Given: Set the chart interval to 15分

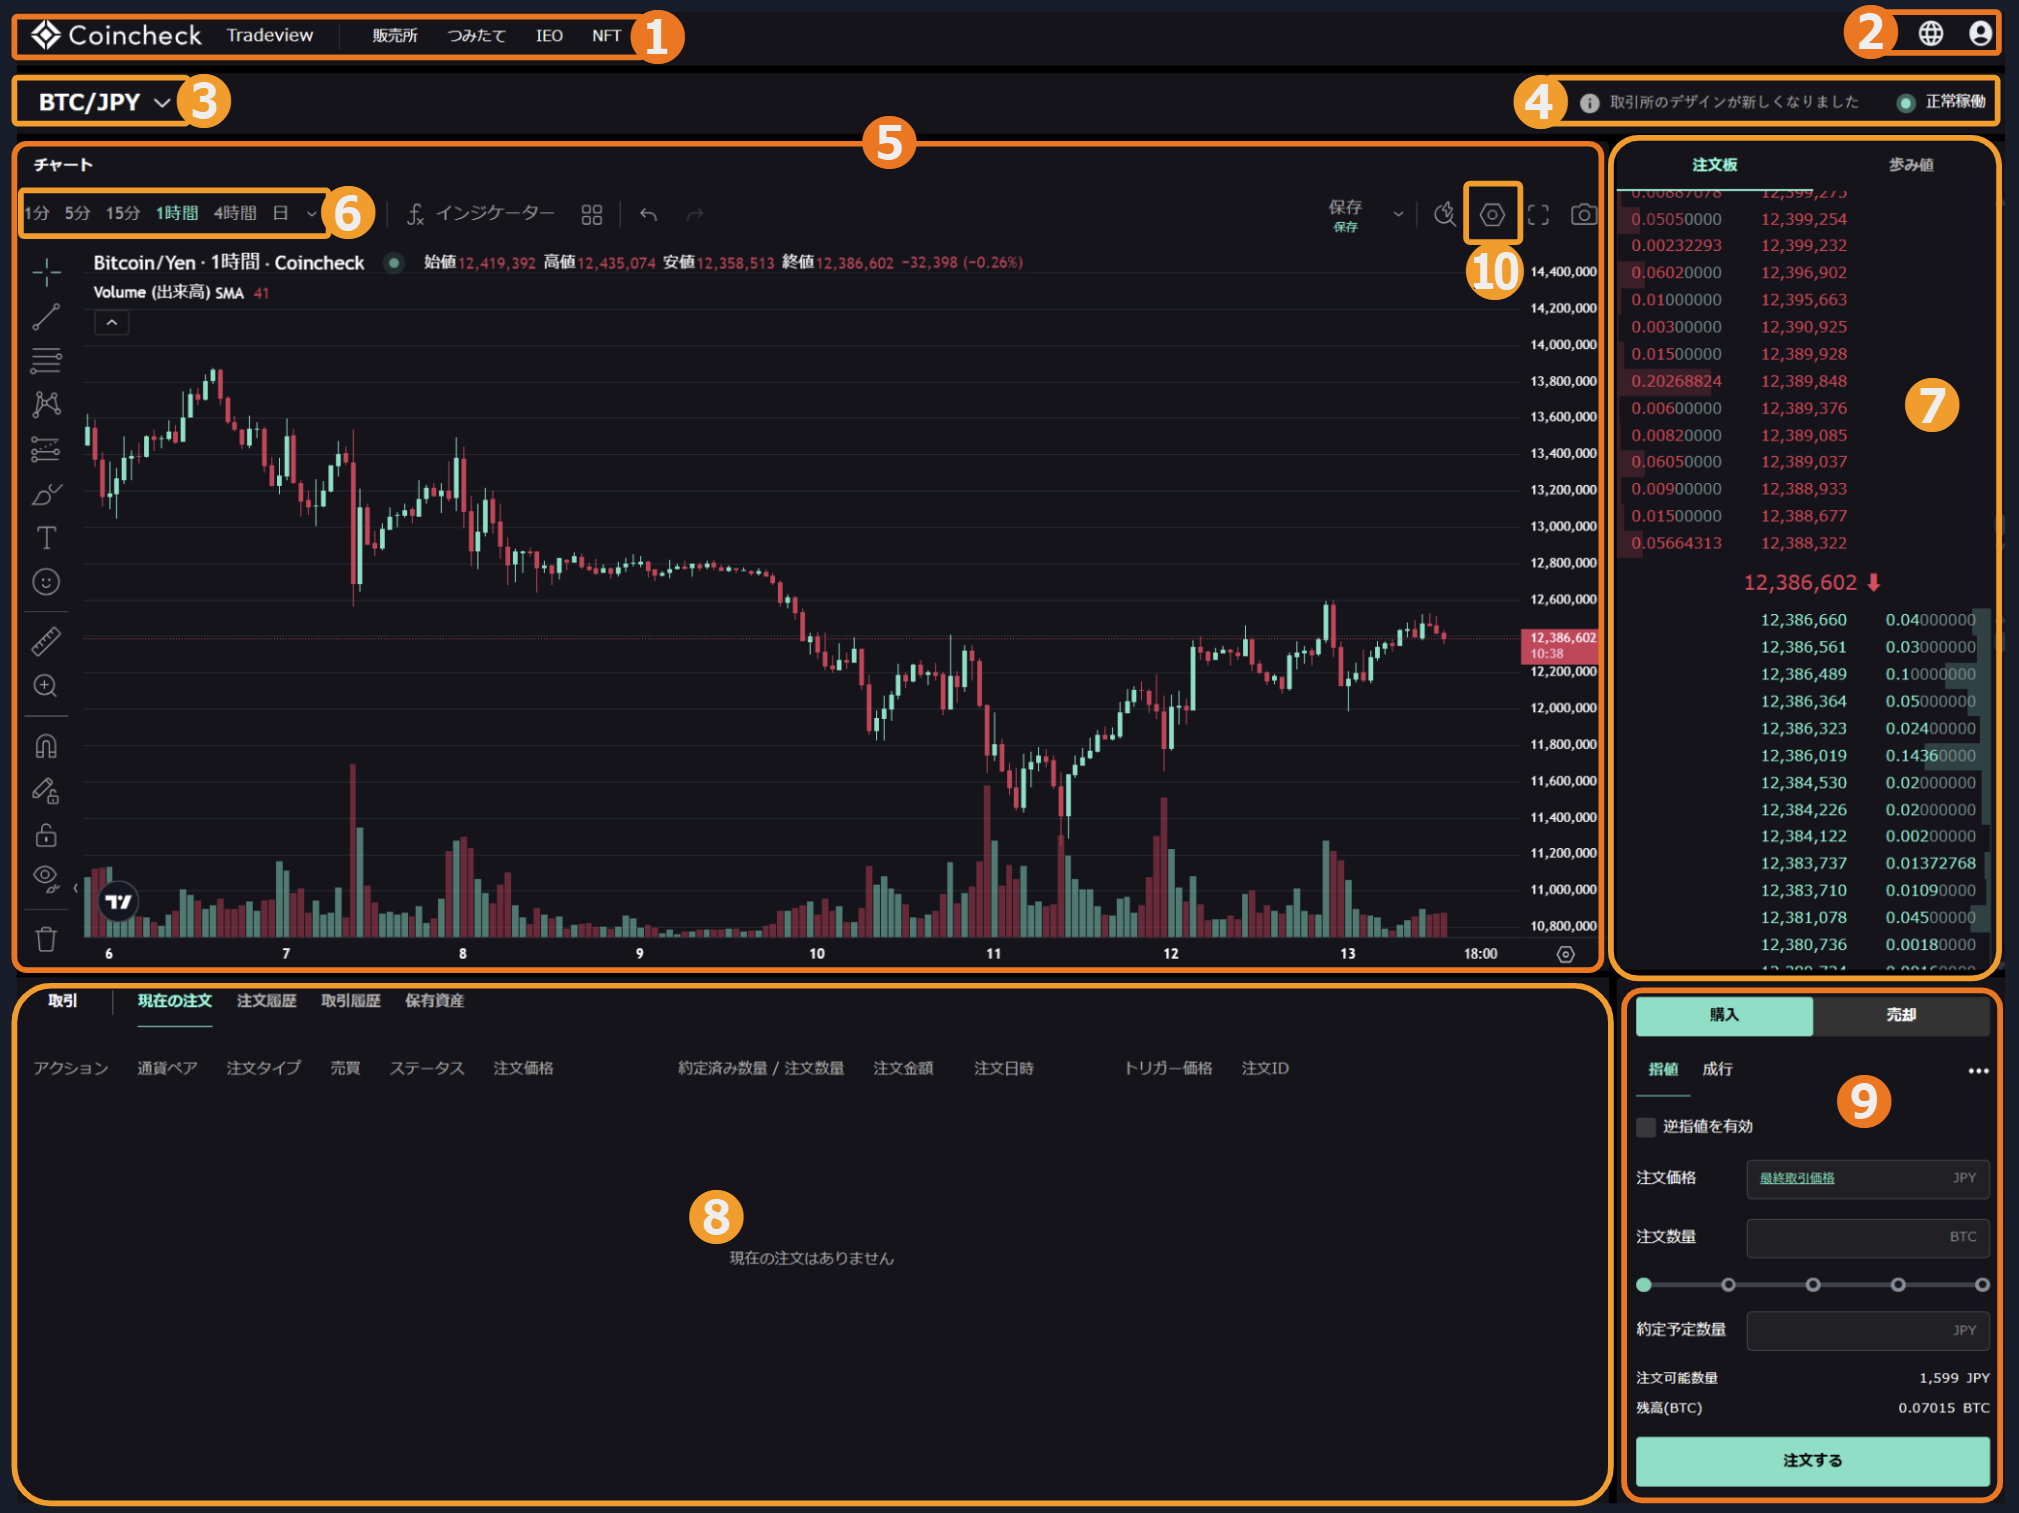Looking at the screenshot, I should tap(123, 213).
